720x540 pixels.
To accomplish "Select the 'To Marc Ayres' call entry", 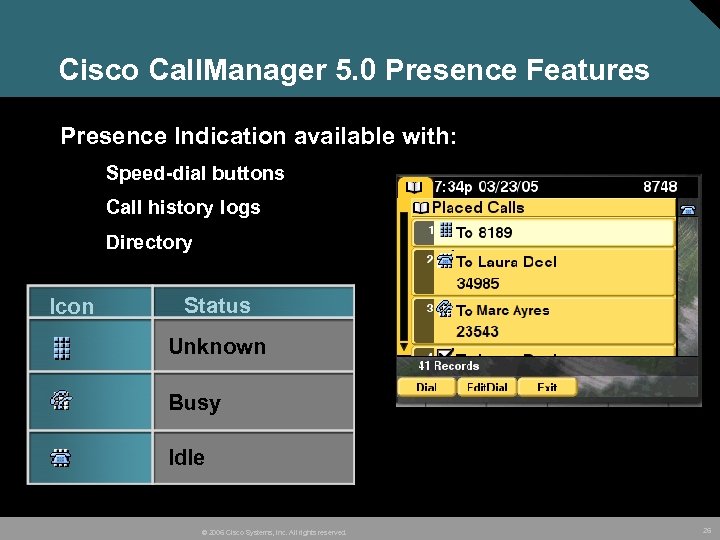I will pos(544,321).
